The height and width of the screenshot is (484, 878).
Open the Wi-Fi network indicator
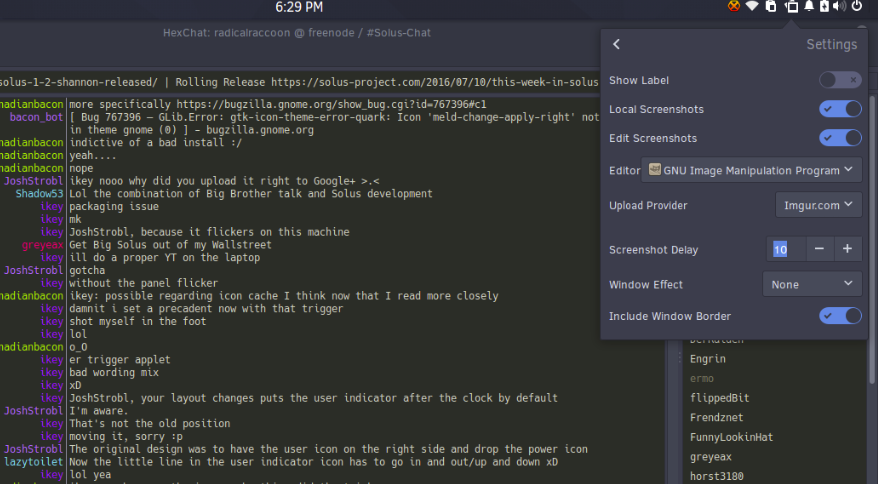point(752,6)
